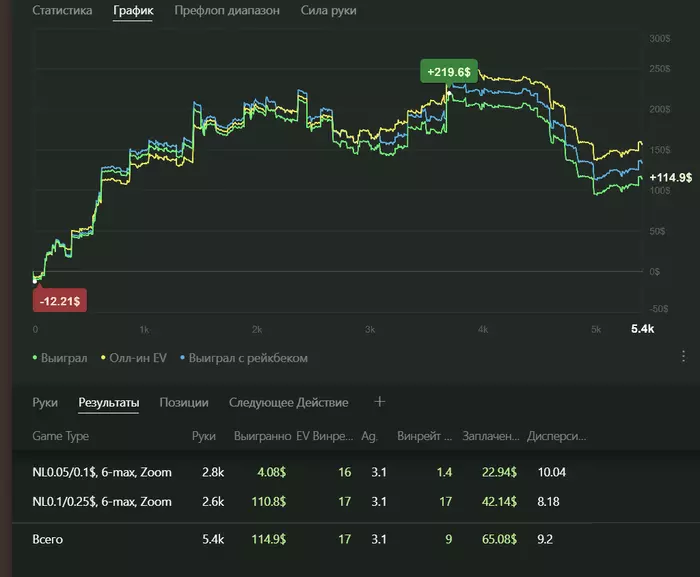Screen dimensions: 700x577
Task: Sort by EV Винрейт column header
Action: tap(325, 436)
